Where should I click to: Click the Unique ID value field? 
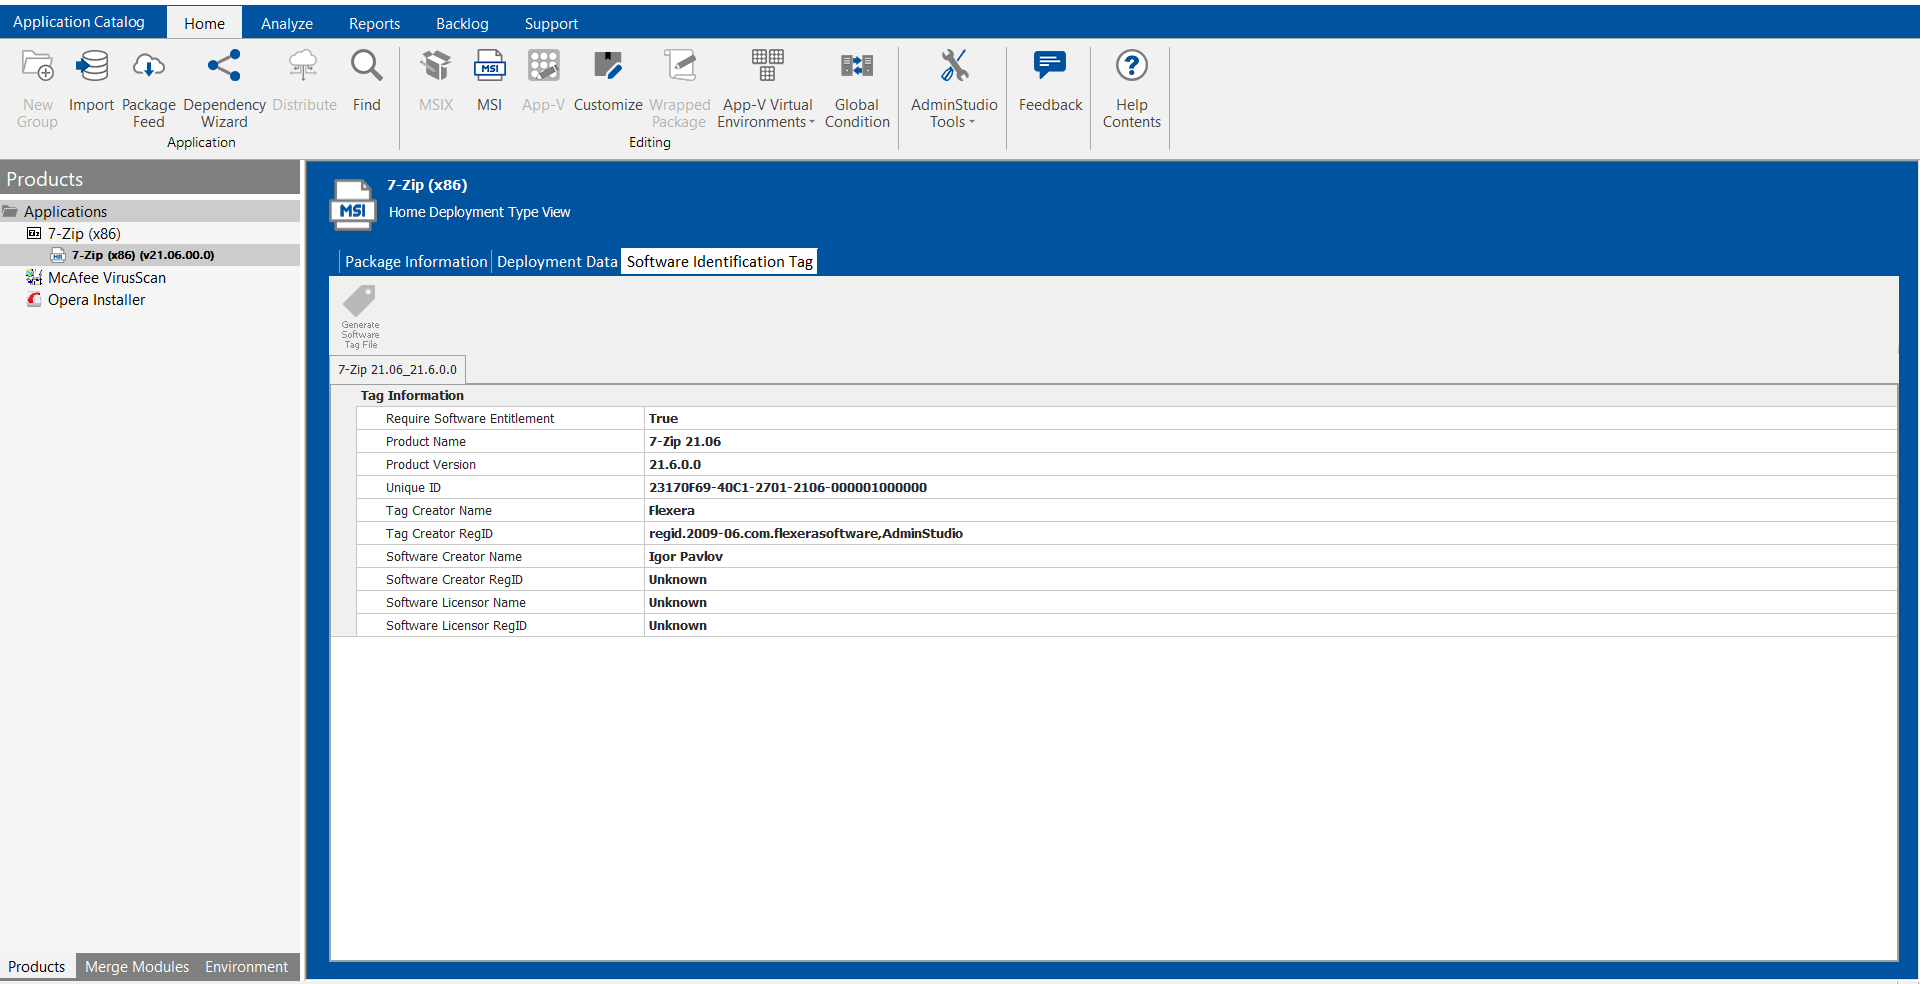click(1270, 488)
